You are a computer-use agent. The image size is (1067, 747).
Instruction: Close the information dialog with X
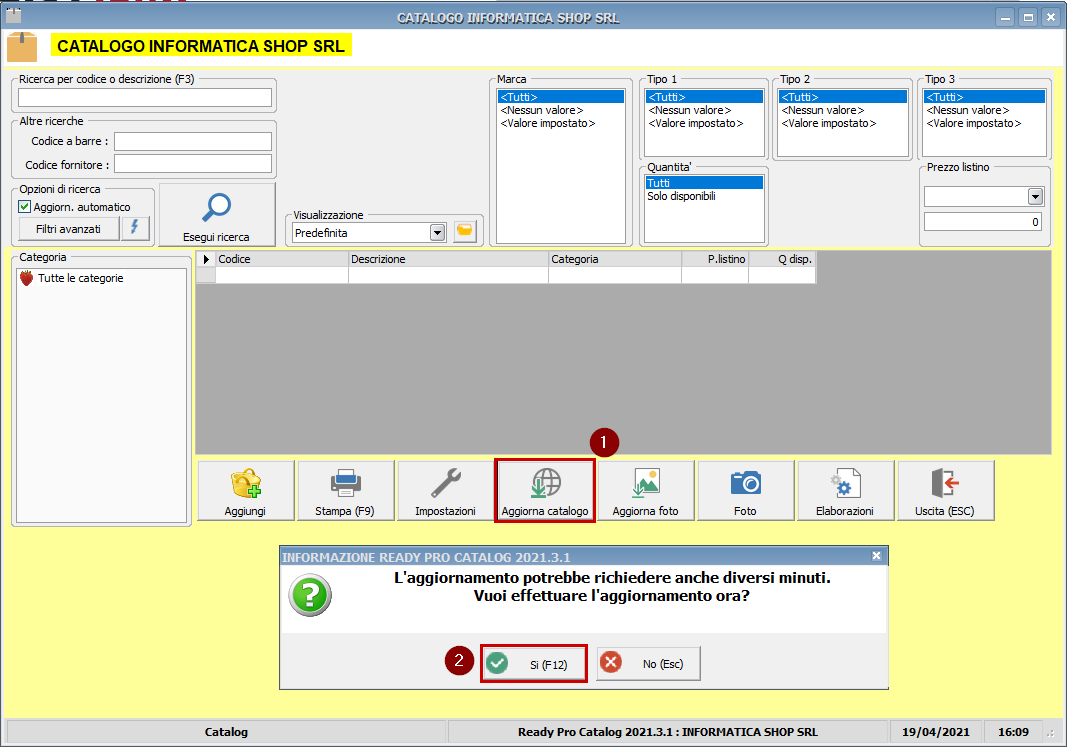pyautogui.click(x=876, y=556)
